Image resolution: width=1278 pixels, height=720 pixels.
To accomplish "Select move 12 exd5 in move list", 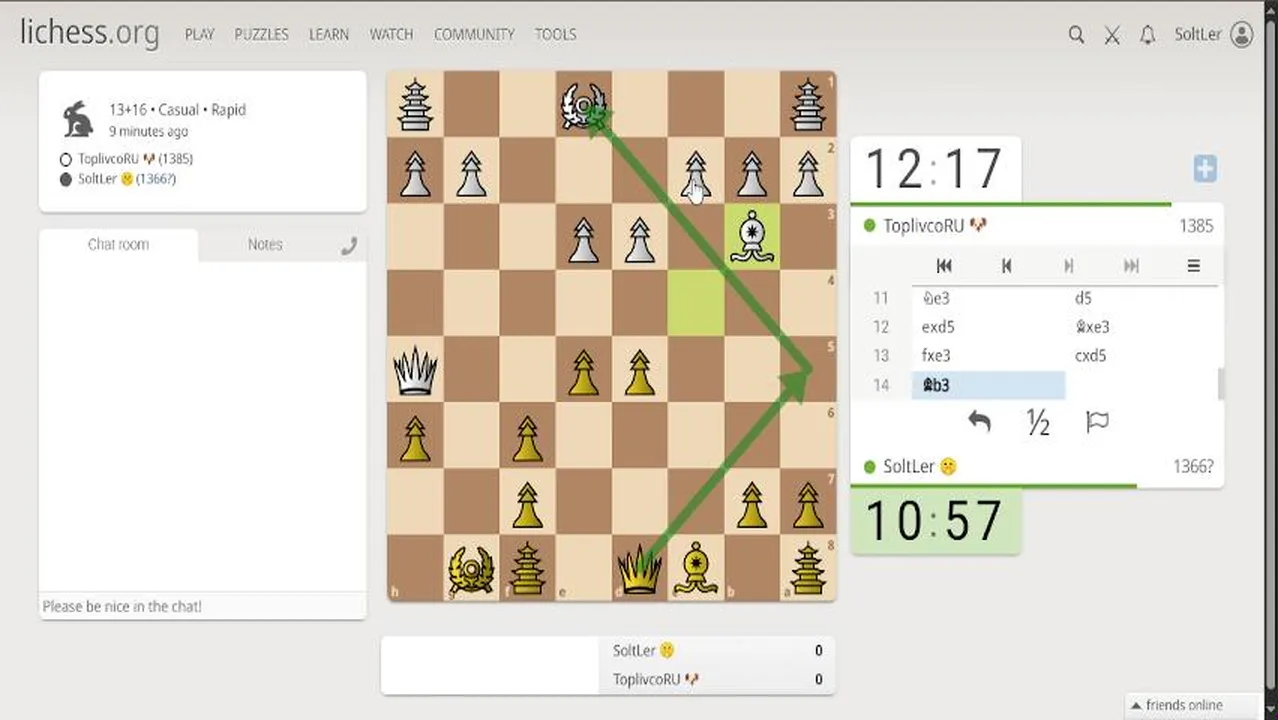I will 988,327.
